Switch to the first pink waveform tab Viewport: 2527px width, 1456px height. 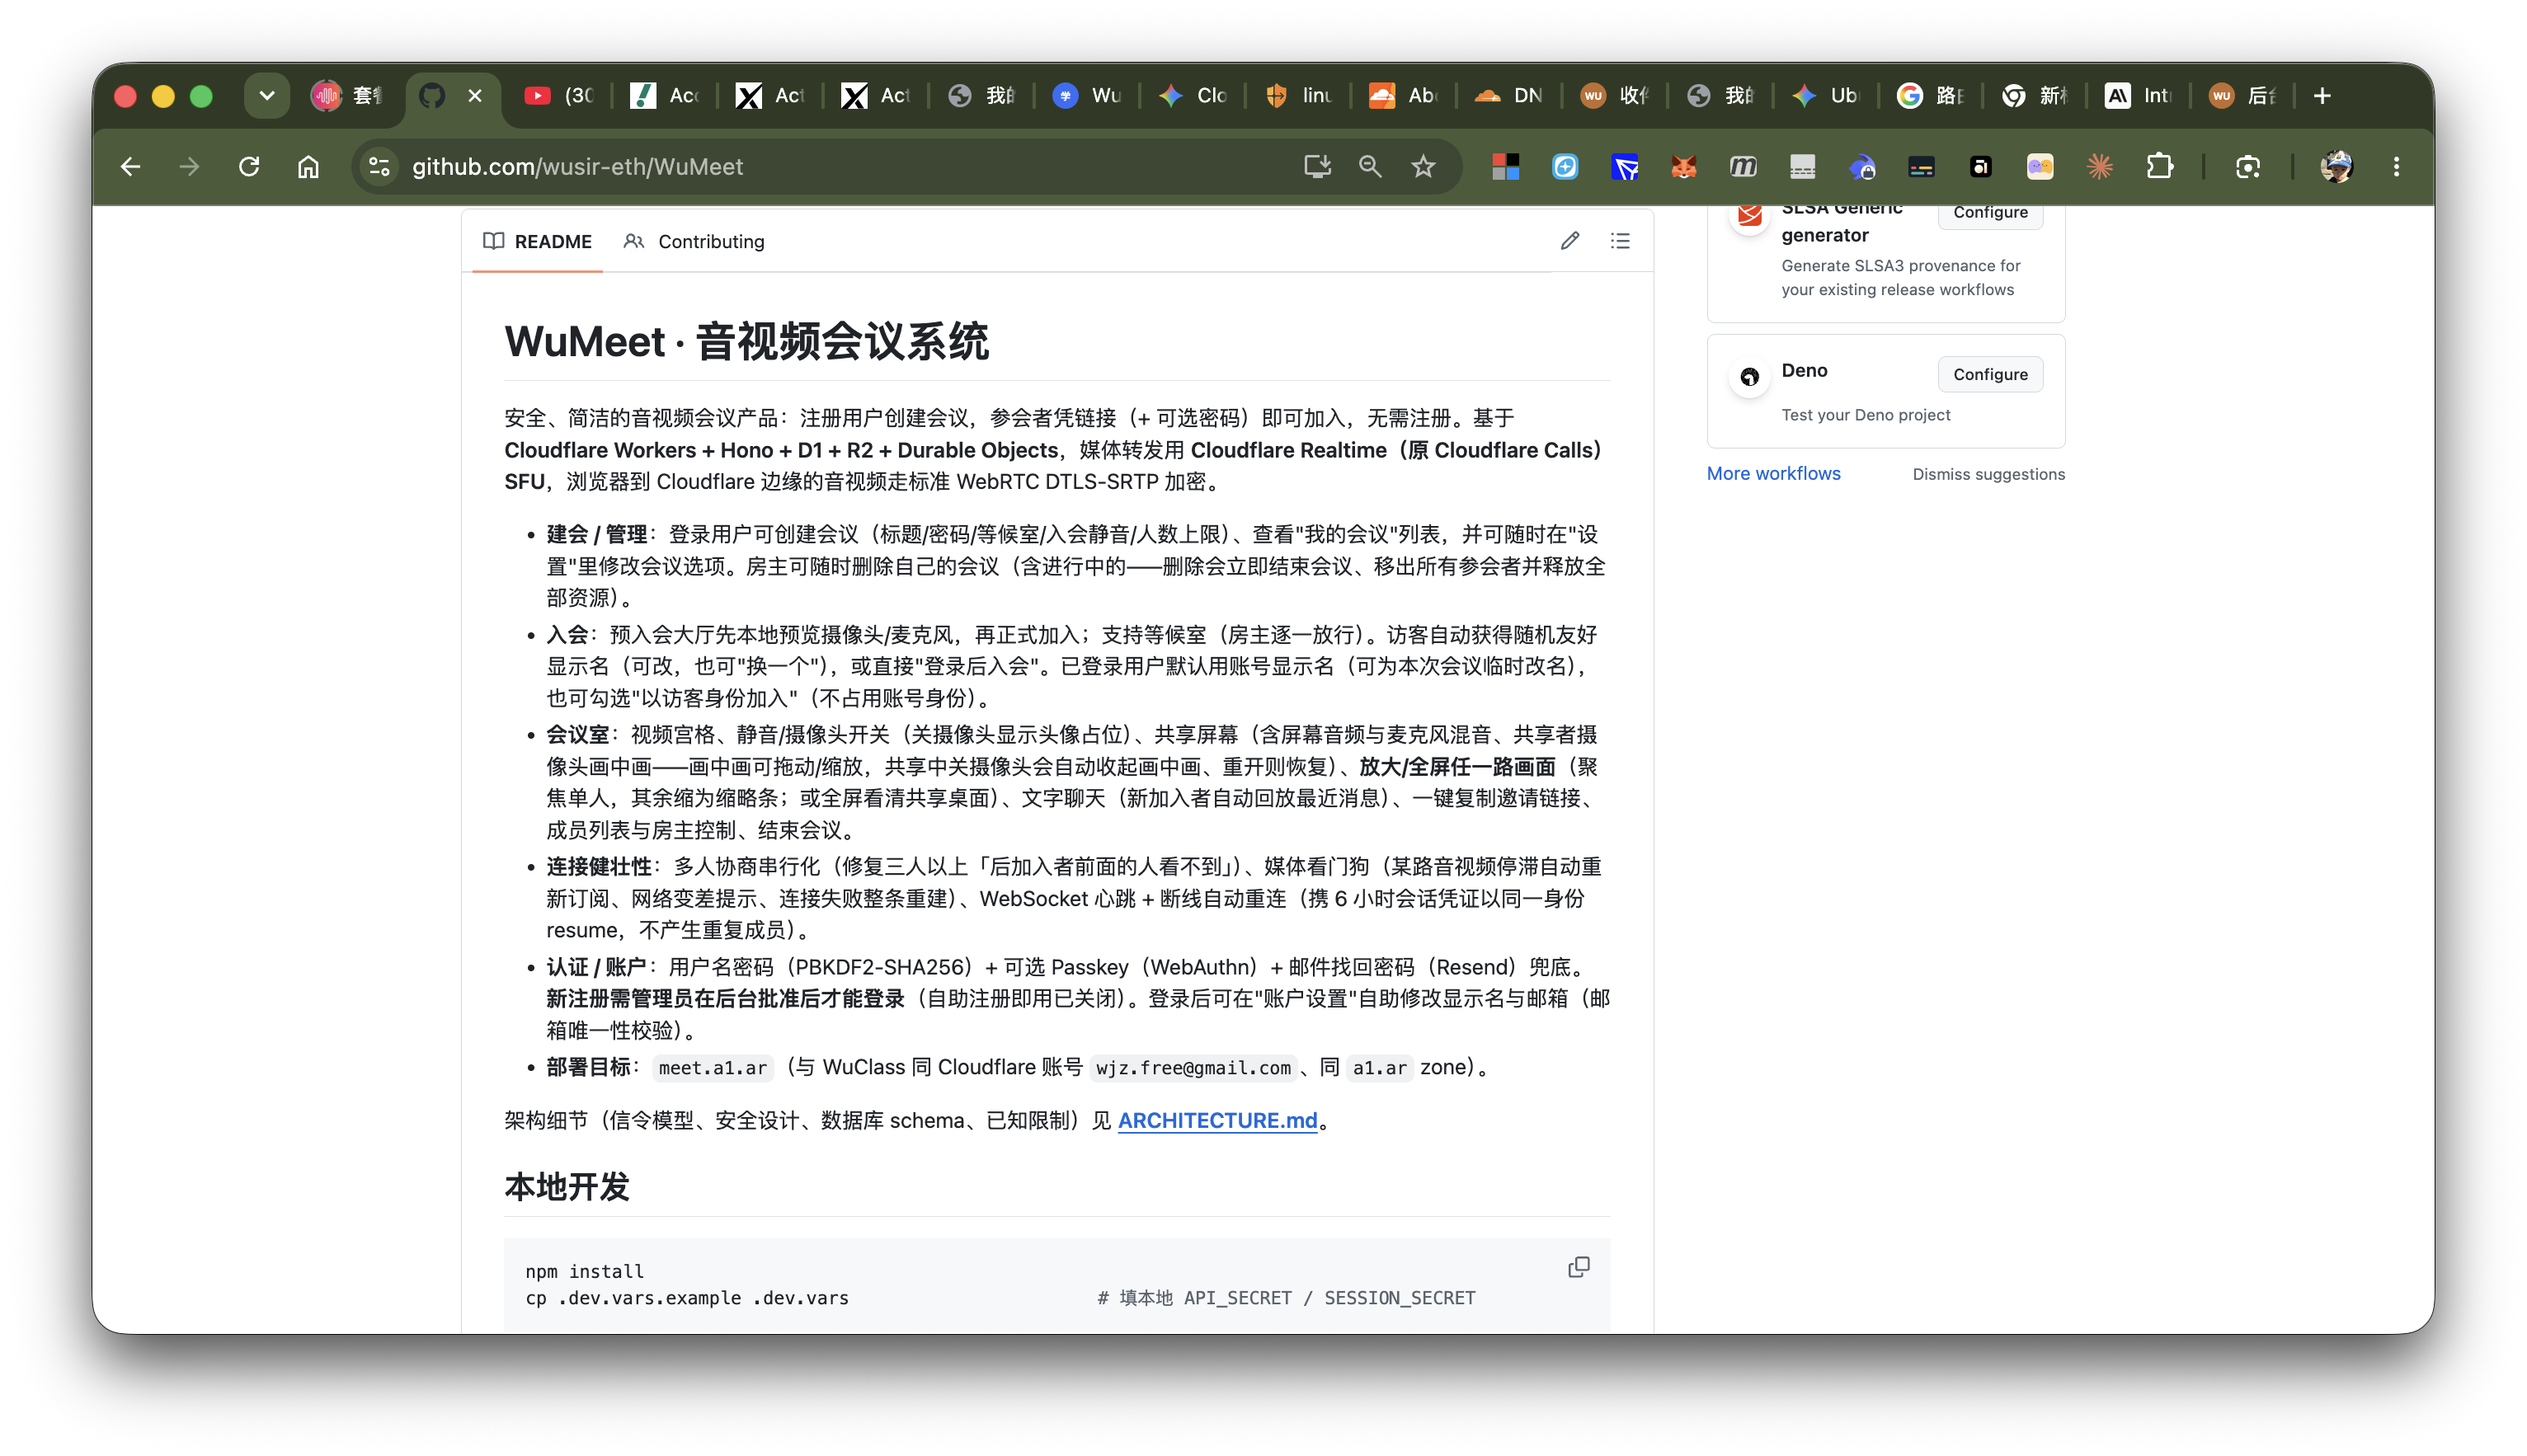346,96
